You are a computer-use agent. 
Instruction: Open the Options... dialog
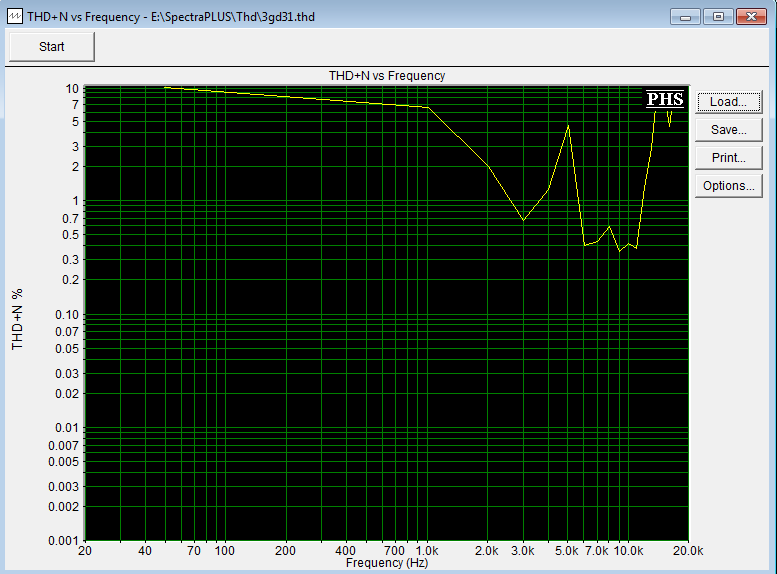[x=728, y=186]
